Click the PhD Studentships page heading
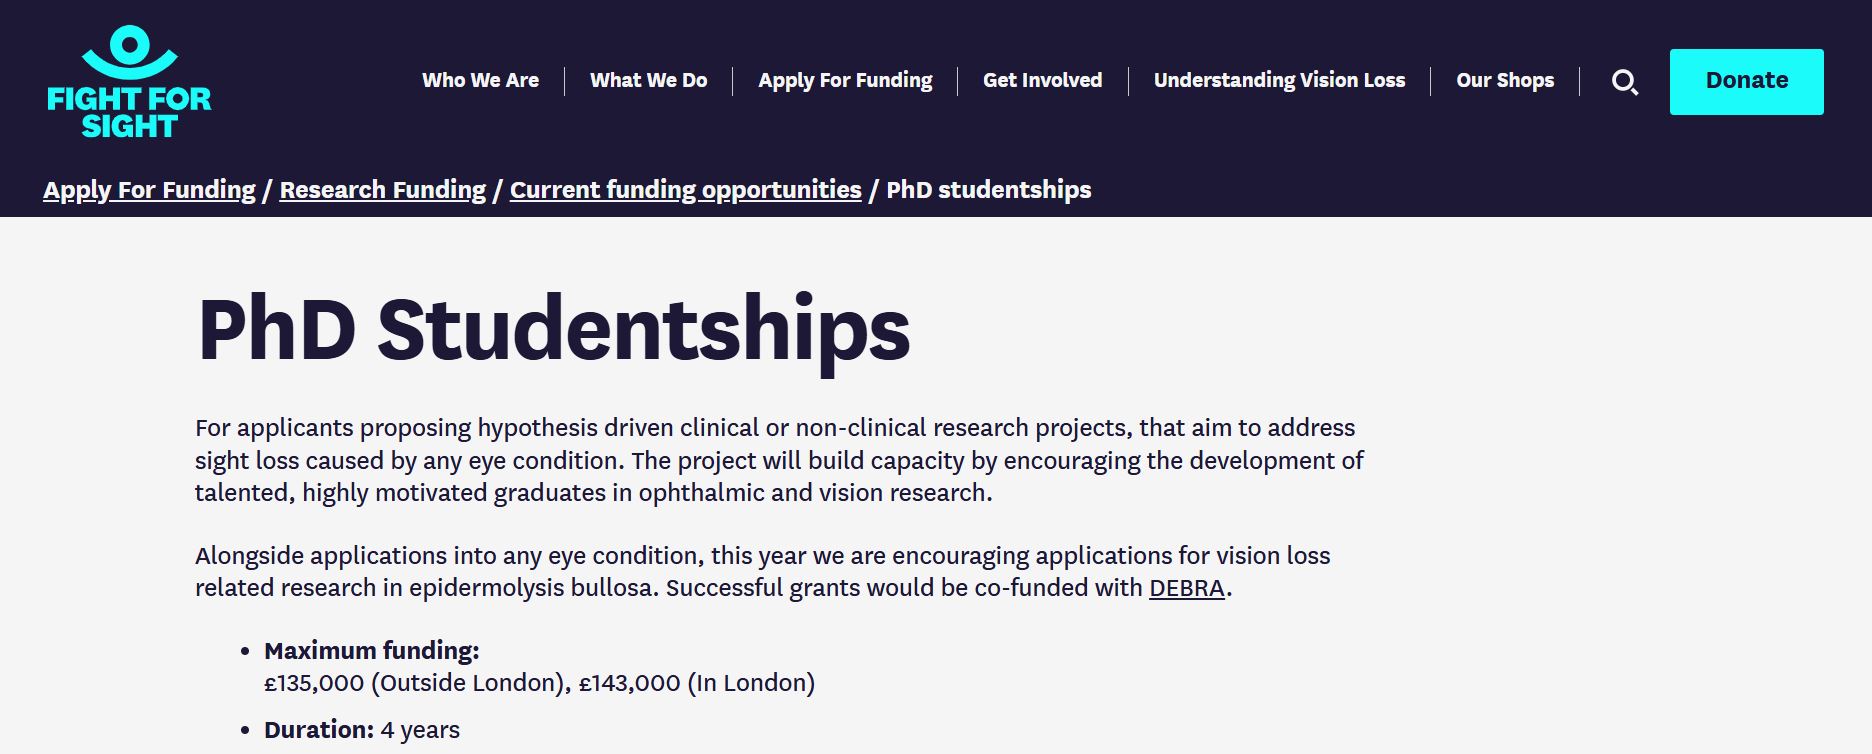The width and height of the screenshot is (1872, 754). [553, 328]
